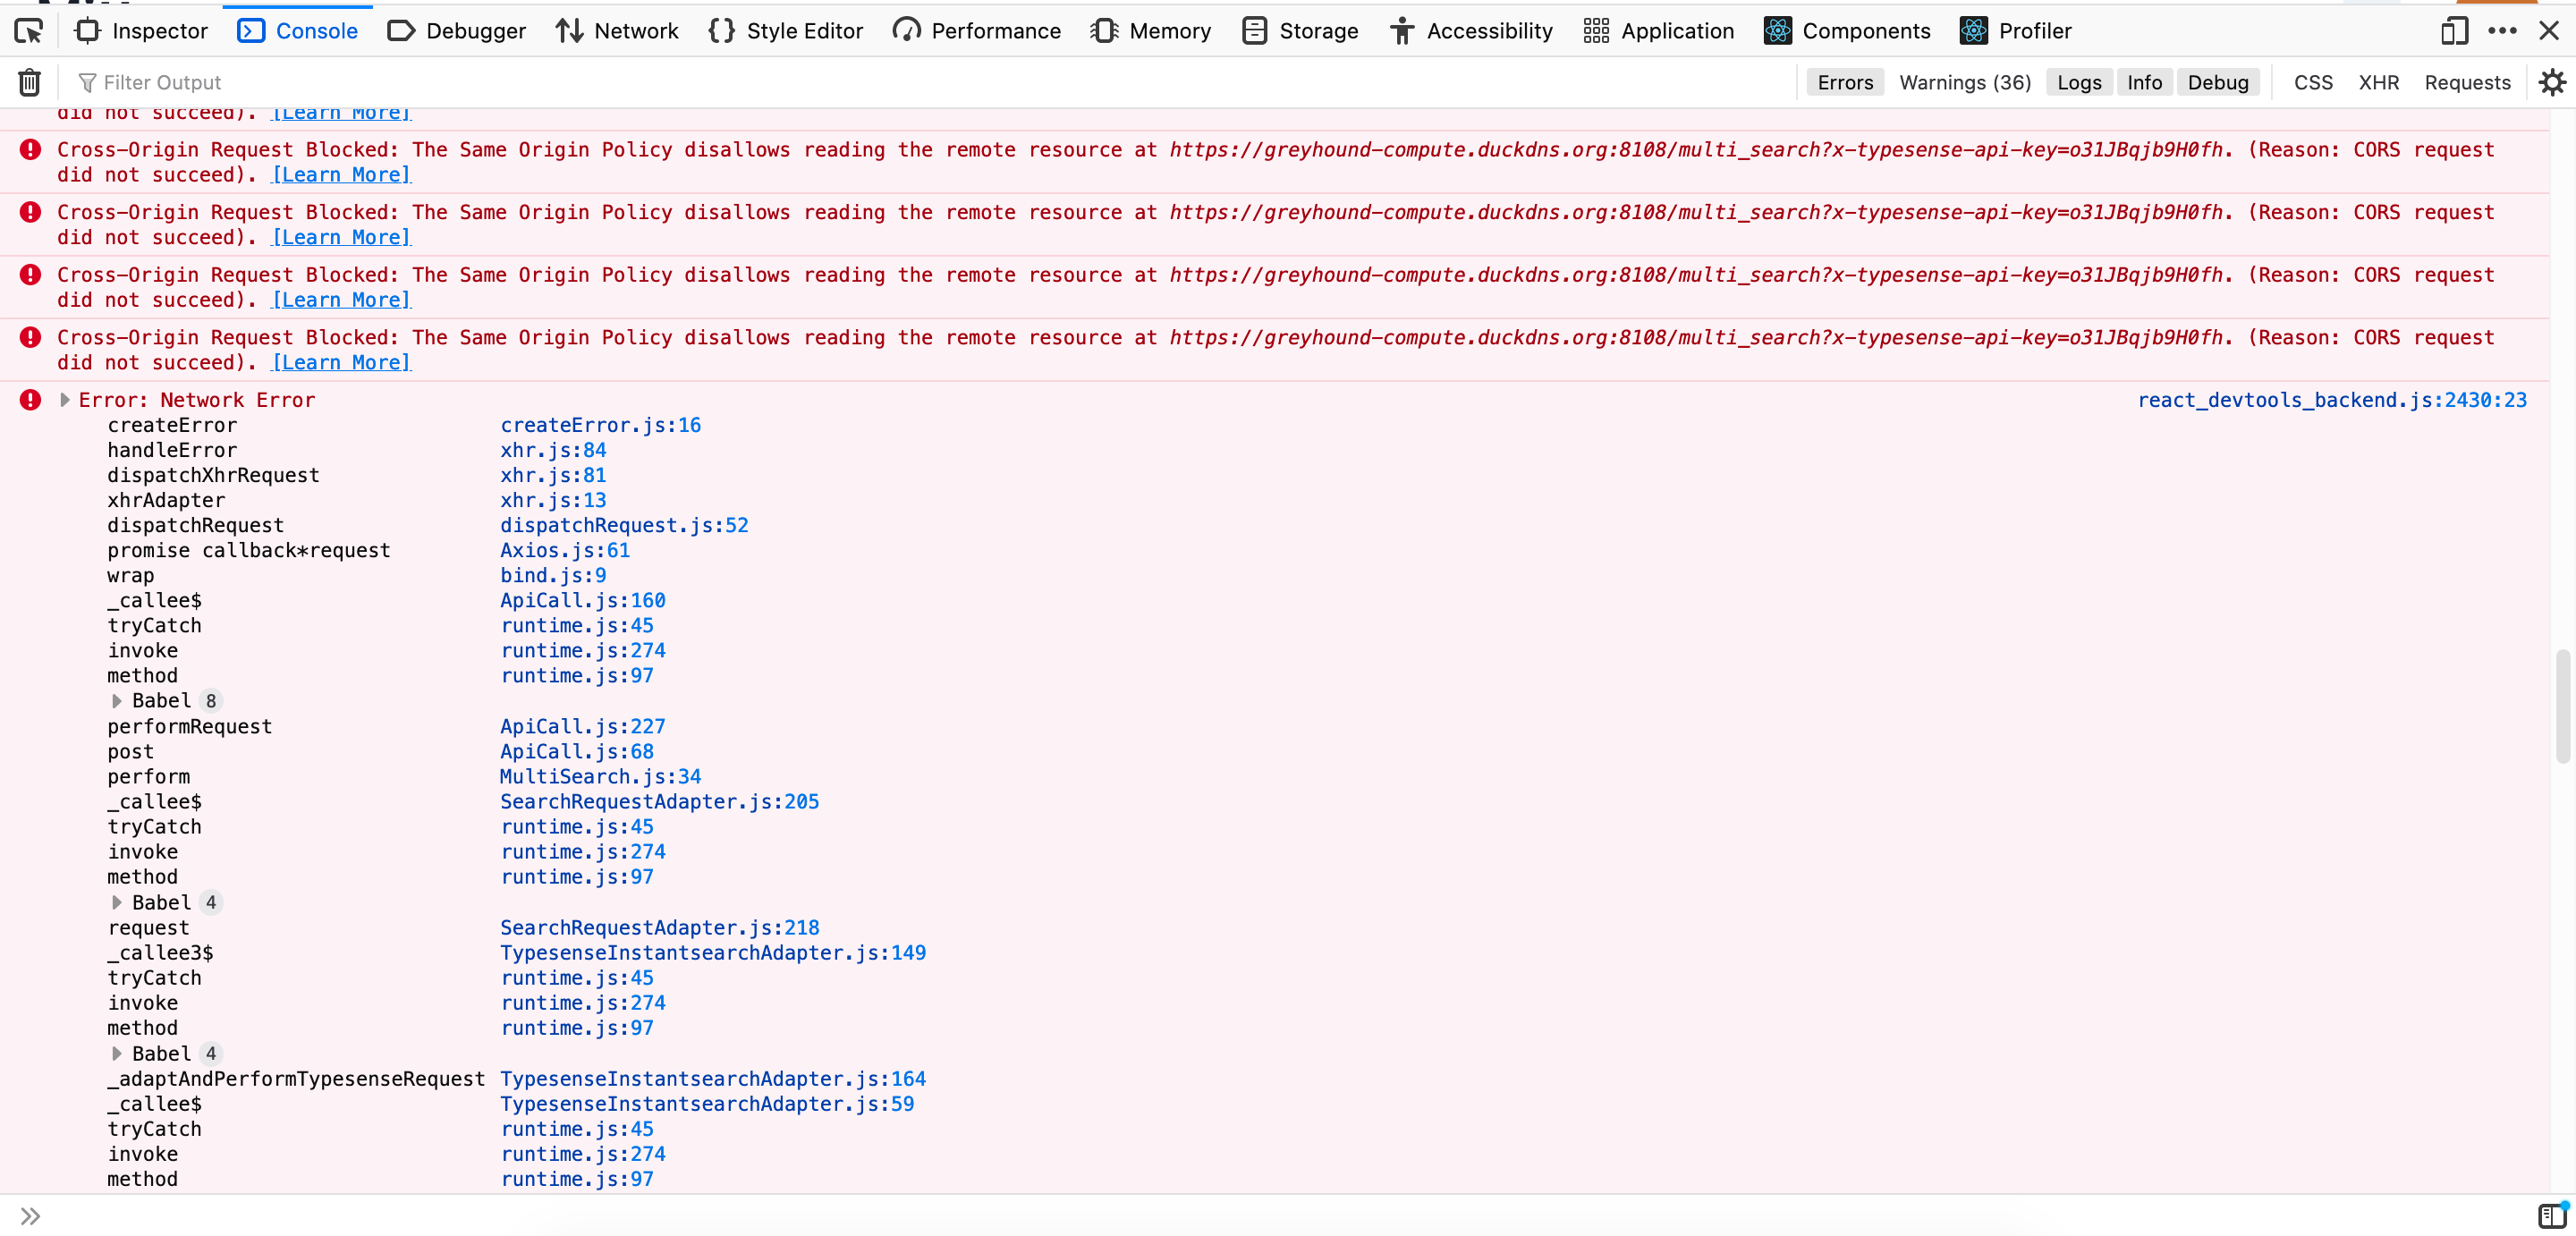Open react_devtools_backend.js:2430 source link
This screenshot has height=1236, width=2576.
[2332, 399]
